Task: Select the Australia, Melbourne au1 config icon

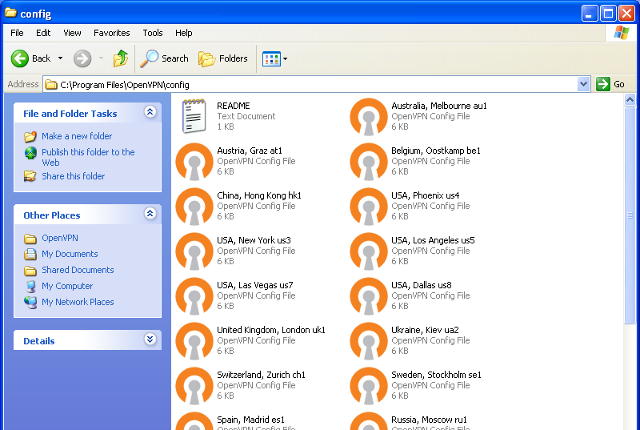Action: 369,117
